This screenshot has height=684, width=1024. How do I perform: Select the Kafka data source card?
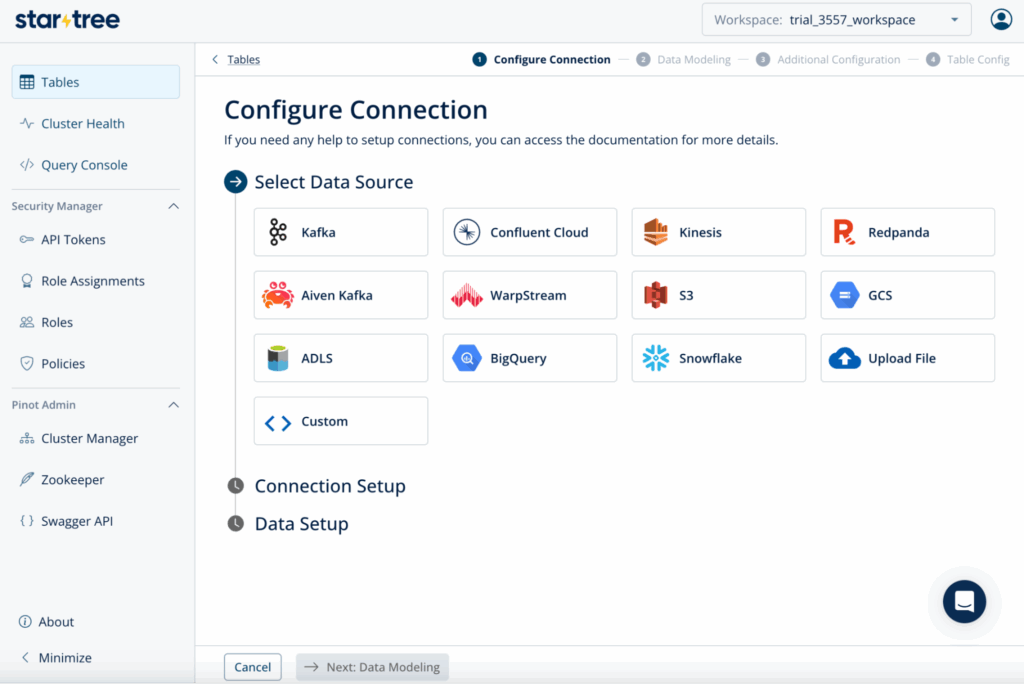[x=341, y=232]
